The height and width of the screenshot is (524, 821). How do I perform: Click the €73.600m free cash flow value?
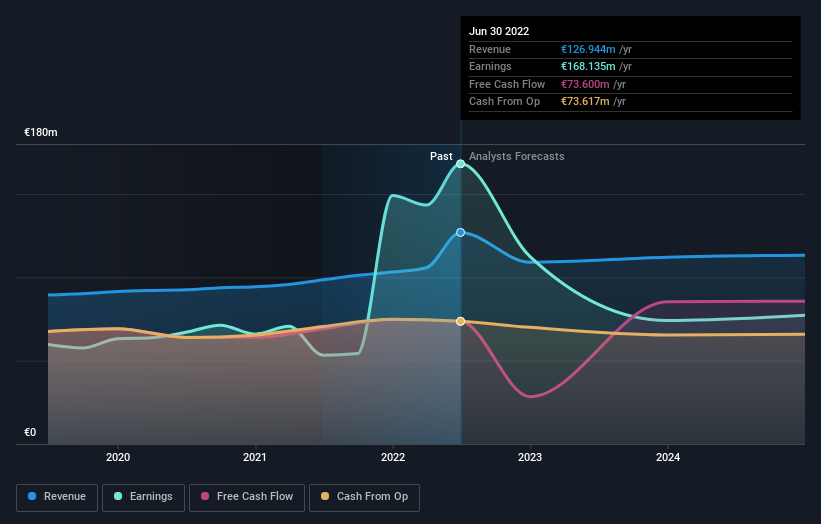pyautogui.click(x=585, y=84)
